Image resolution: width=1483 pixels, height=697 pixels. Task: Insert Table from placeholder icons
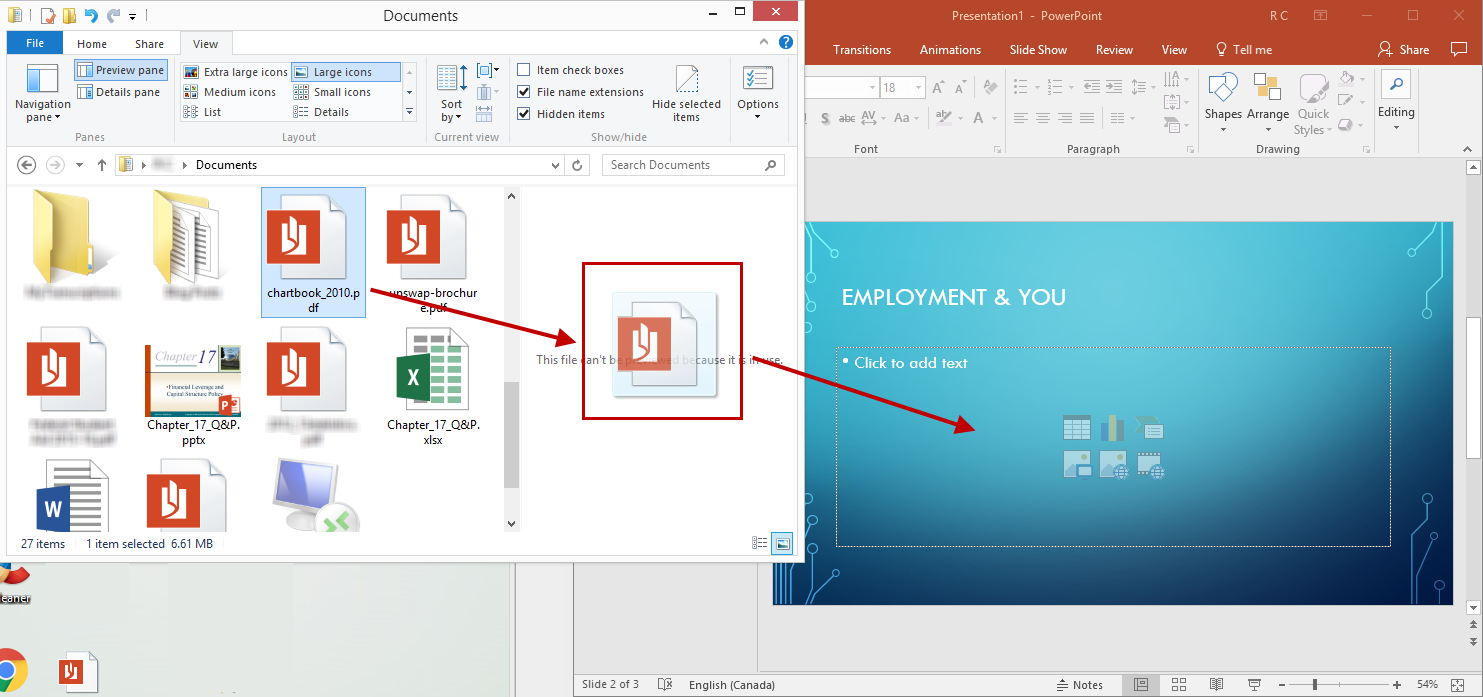[x=1077, y=429]
